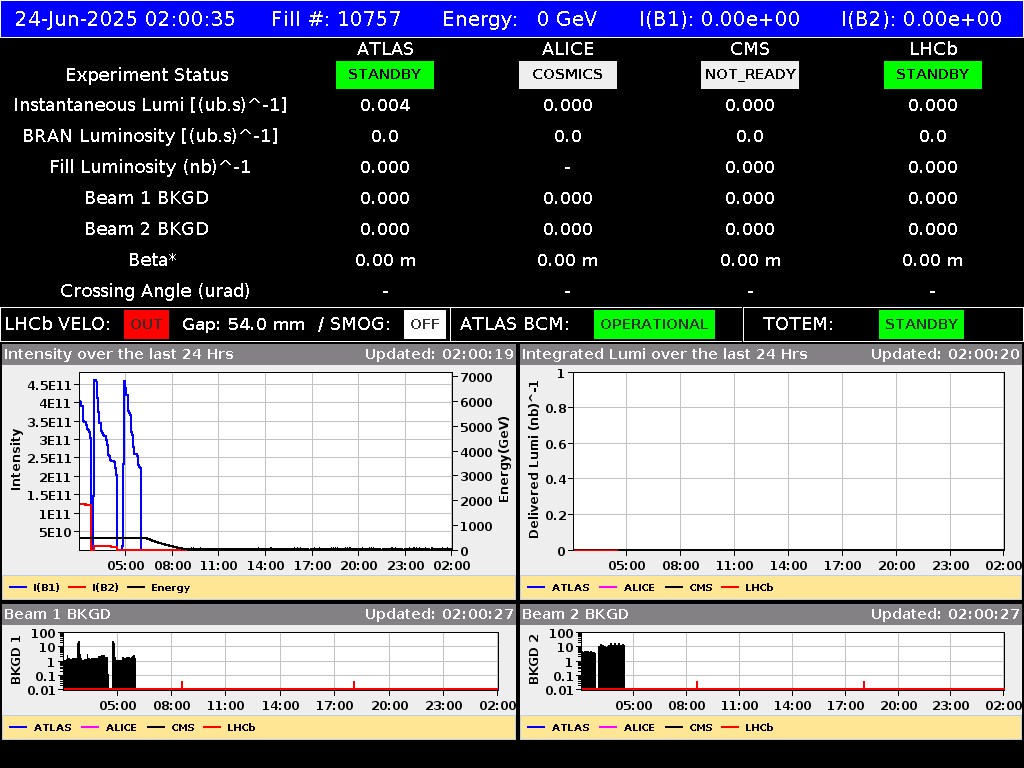Click Intensity chart Updated: 02:00:19 timestamp
The width and height of the screenshot is (1024, 768).
(x=439, y=355)
